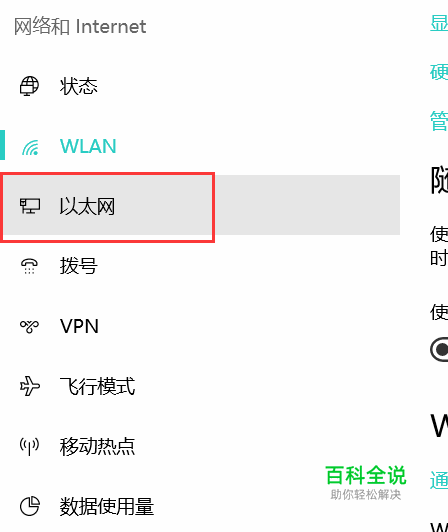Click the teal link starting with 管
Image resolution: width=448 pixels, height=532 pixels.
click(439, 121)
